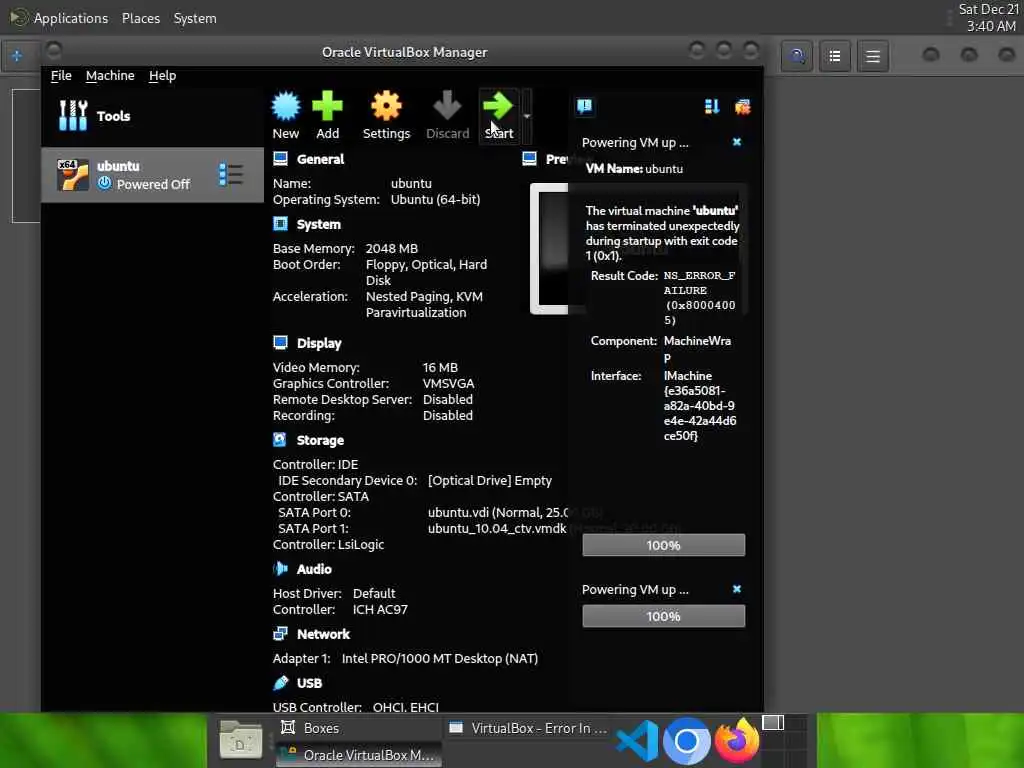Click the Intel PRO/1000 MT Desktop (NAT) adapter

tap(440, 659)
